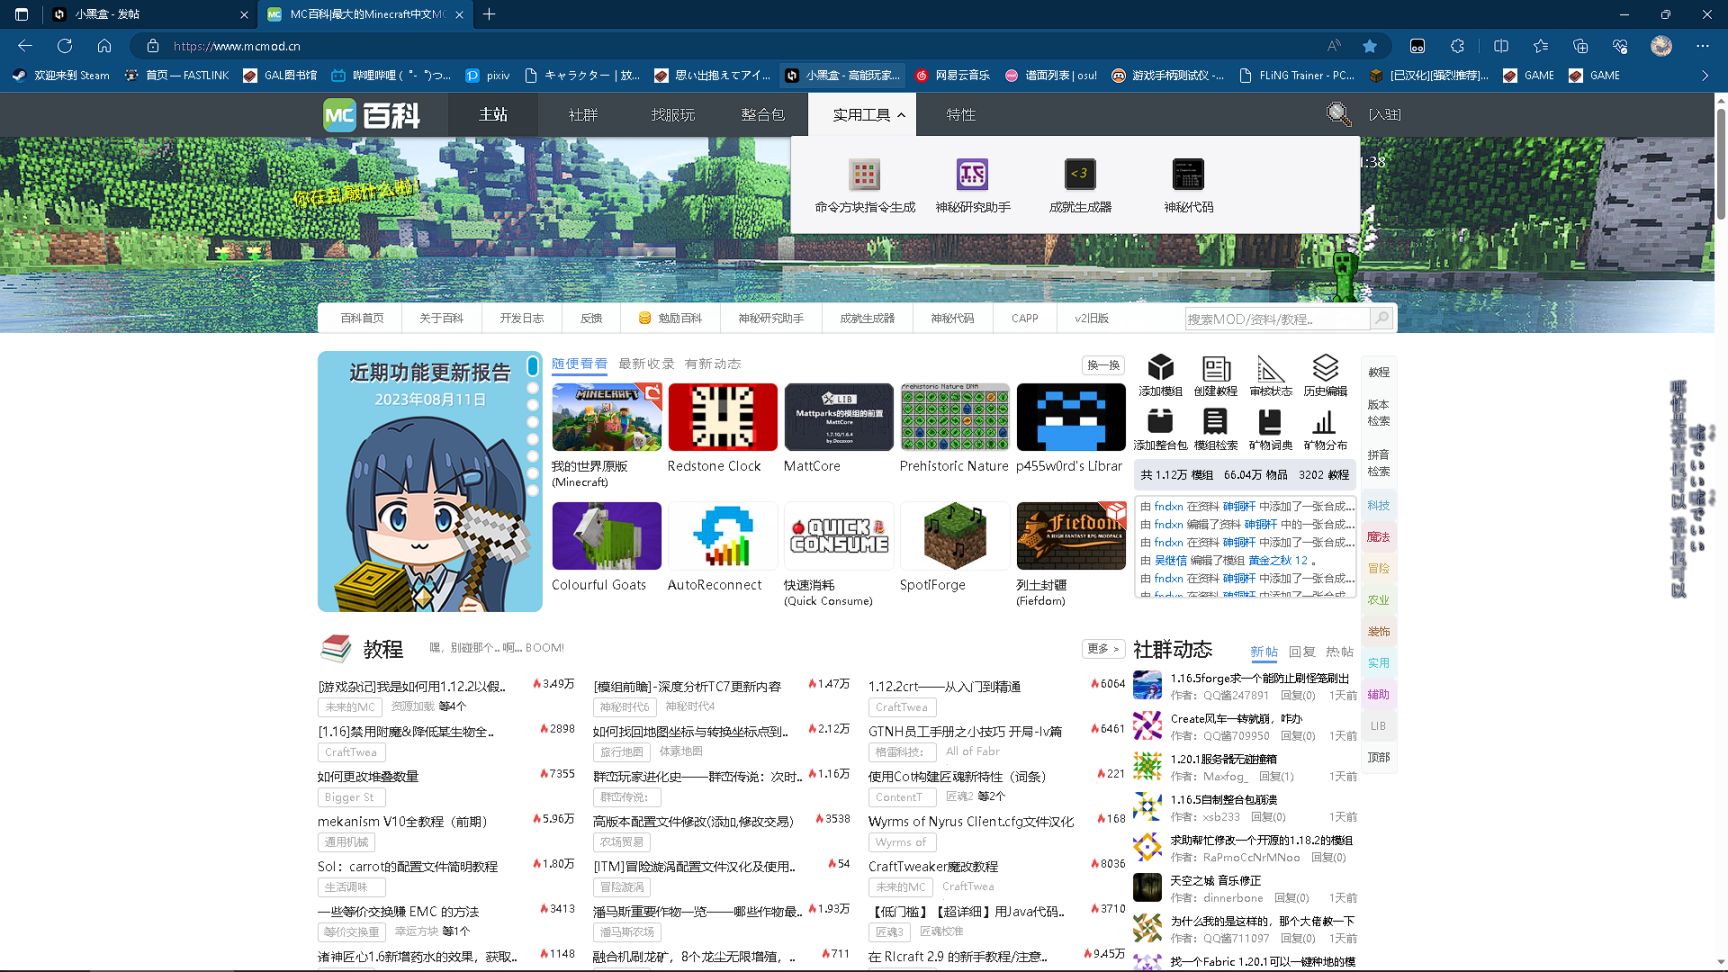Click the 添加模组 cube icon
This screenshot has height=972, width=1728.
tap(1160, 367)
